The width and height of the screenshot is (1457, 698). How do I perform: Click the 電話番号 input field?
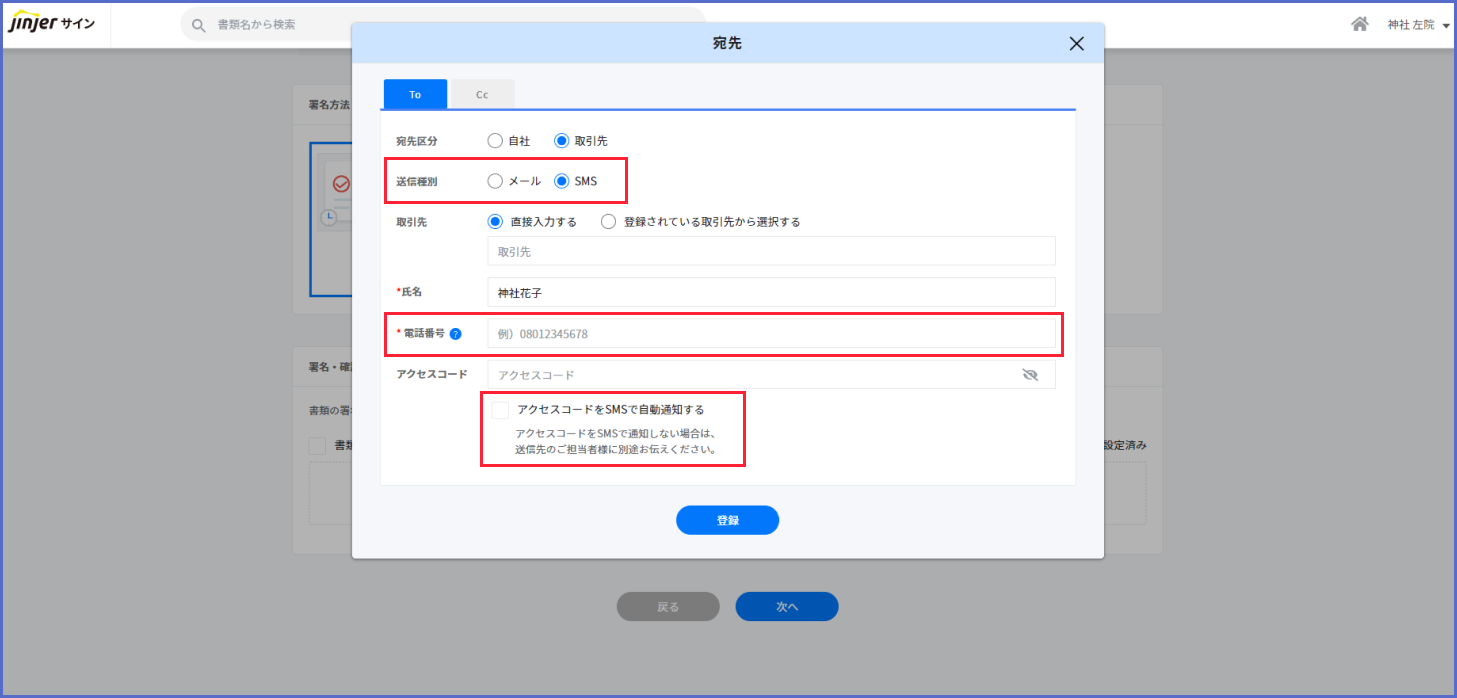click(770, 334)
